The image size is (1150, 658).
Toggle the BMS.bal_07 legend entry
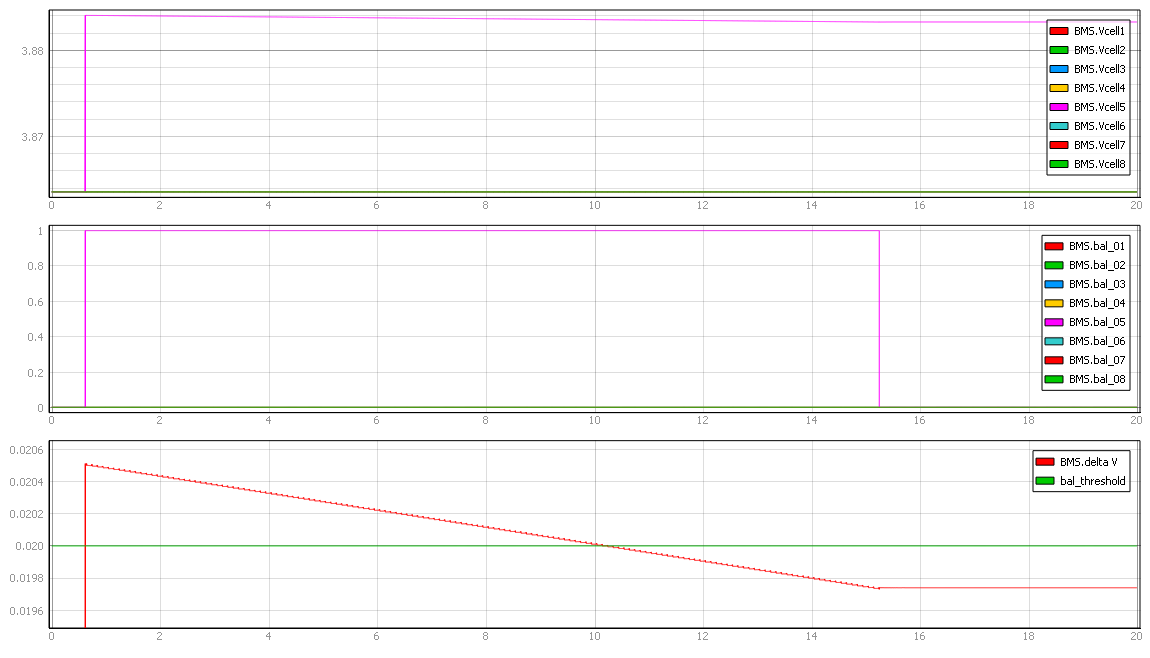1097,360
